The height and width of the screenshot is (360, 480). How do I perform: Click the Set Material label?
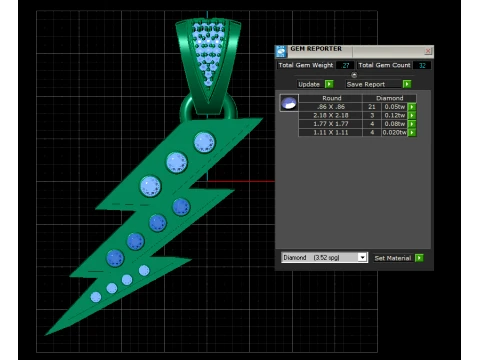click(x=393, y=258)
